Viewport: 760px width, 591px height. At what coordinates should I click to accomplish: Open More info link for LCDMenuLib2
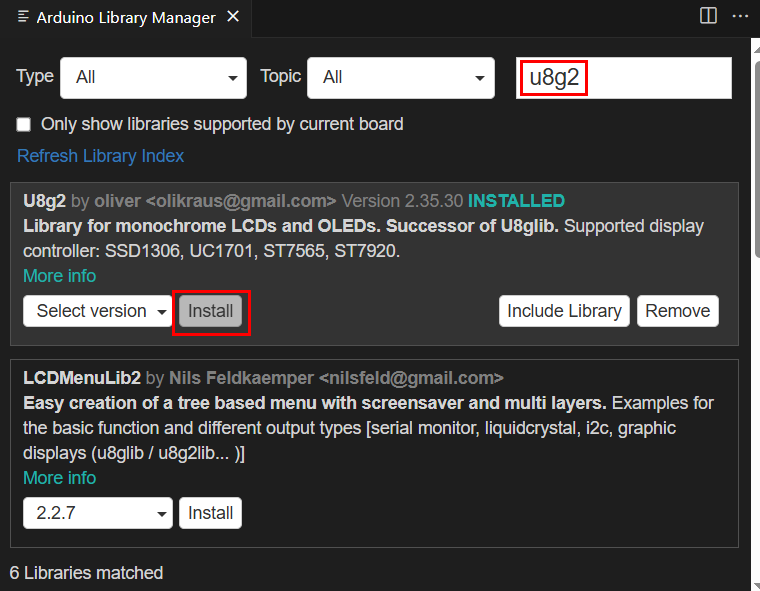pyautogui.click(x=59, y=478)
